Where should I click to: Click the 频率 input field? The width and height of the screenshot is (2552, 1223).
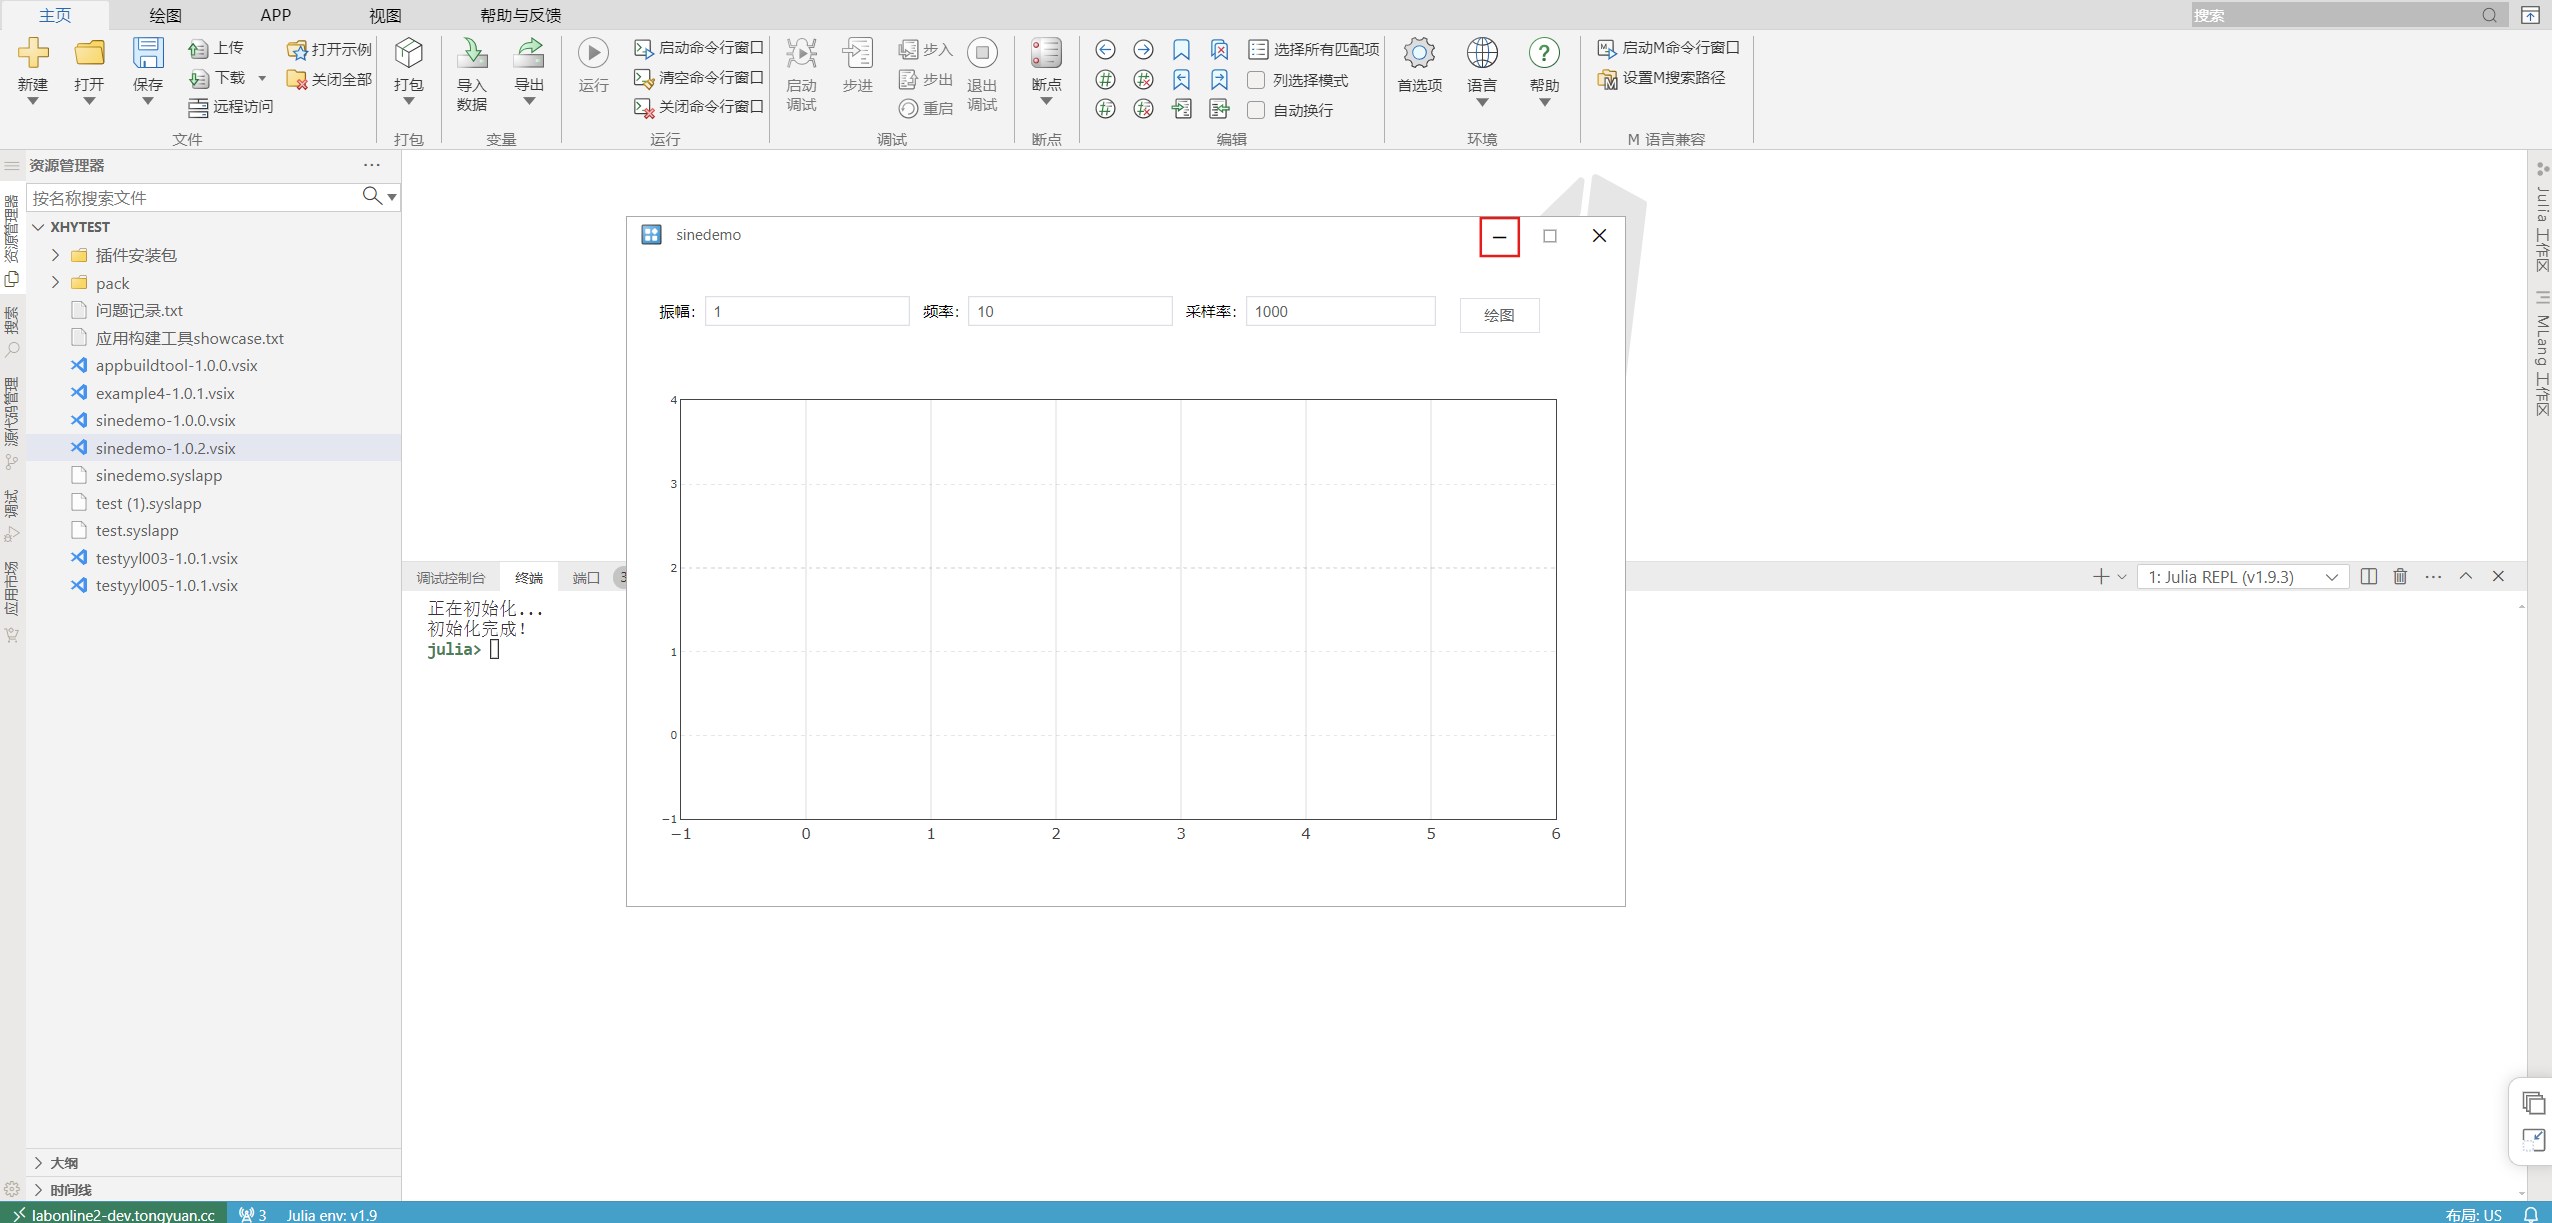point(1068,312)
